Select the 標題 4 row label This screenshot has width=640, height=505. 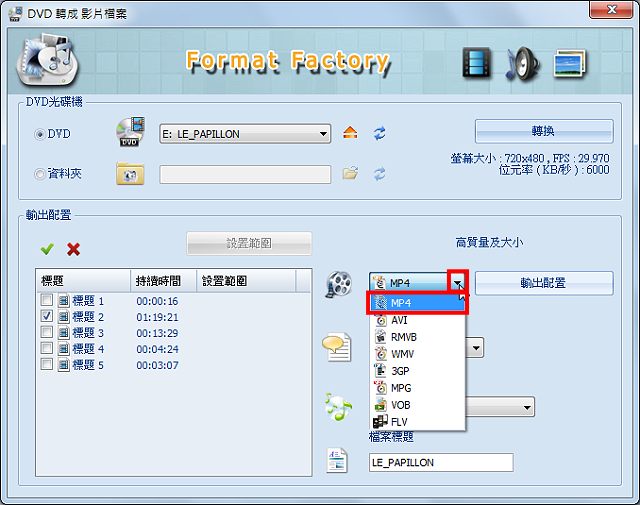tap(88, 349)
